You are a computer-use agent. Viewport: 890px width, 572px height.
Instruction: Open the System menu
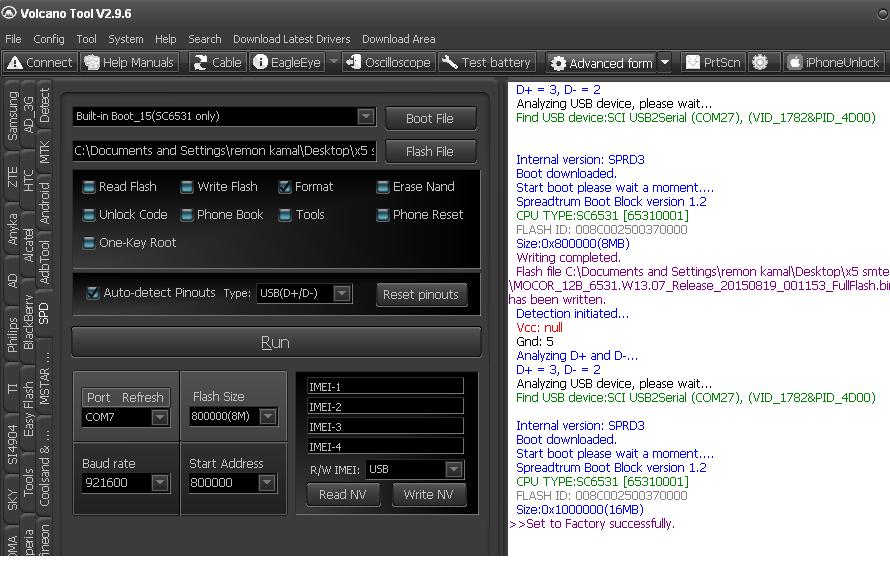coord(125,39)
